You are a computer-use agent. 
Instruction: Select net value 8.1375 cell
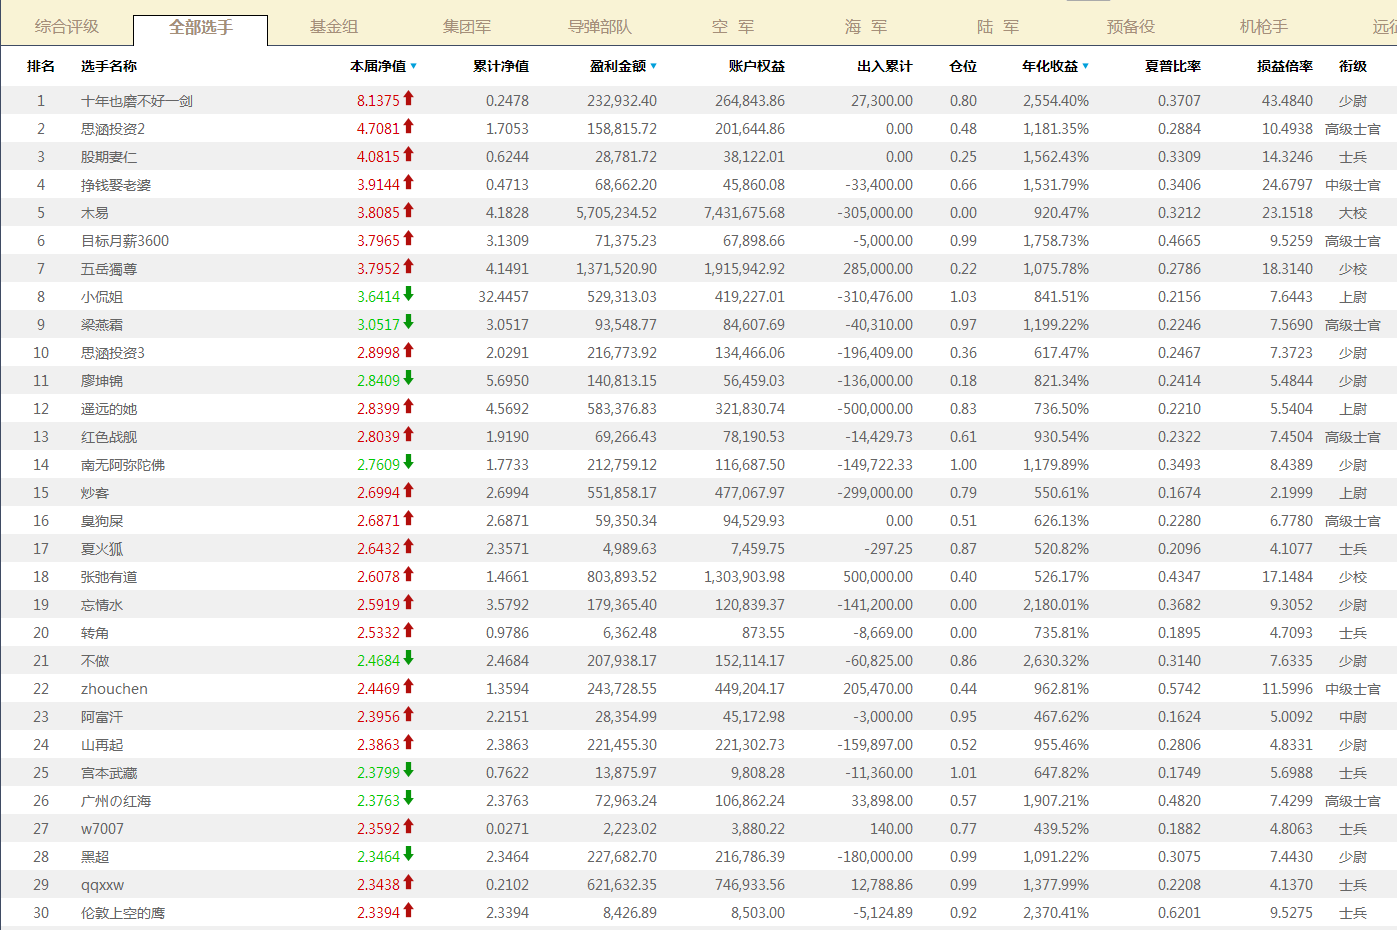[x=378, y=101]
